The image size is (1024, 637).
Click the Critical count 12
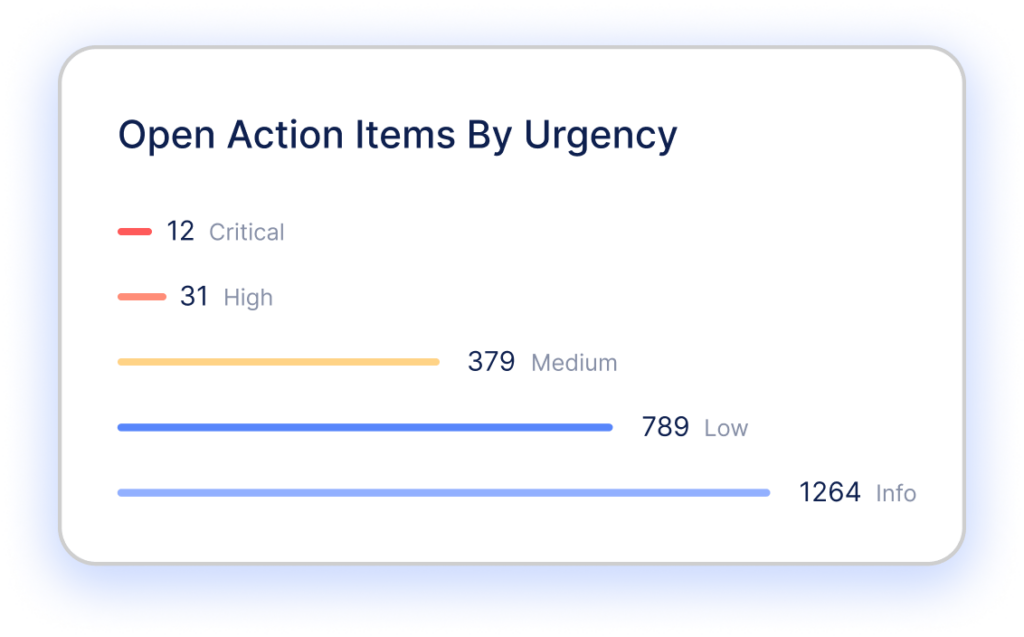click(x=180, y=232)
